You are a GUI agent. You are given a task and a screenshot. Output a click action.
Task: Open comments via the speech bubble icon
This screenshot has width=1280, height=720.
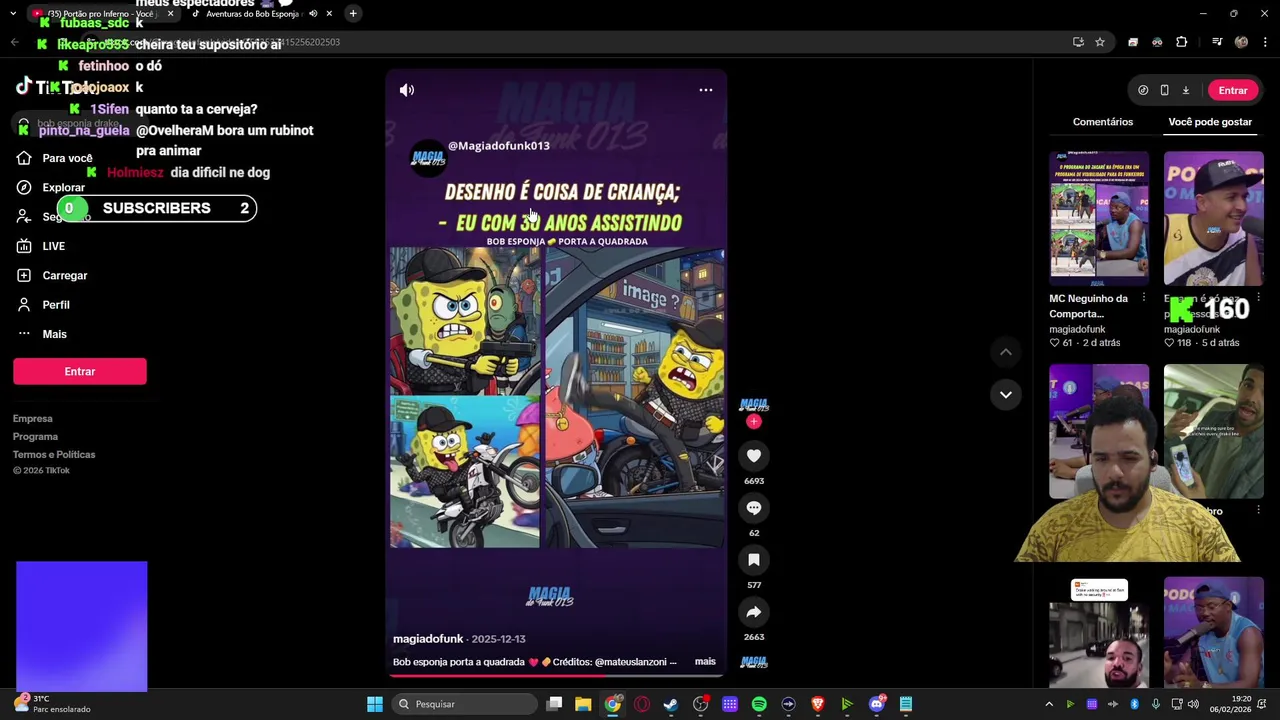point(754,508)
